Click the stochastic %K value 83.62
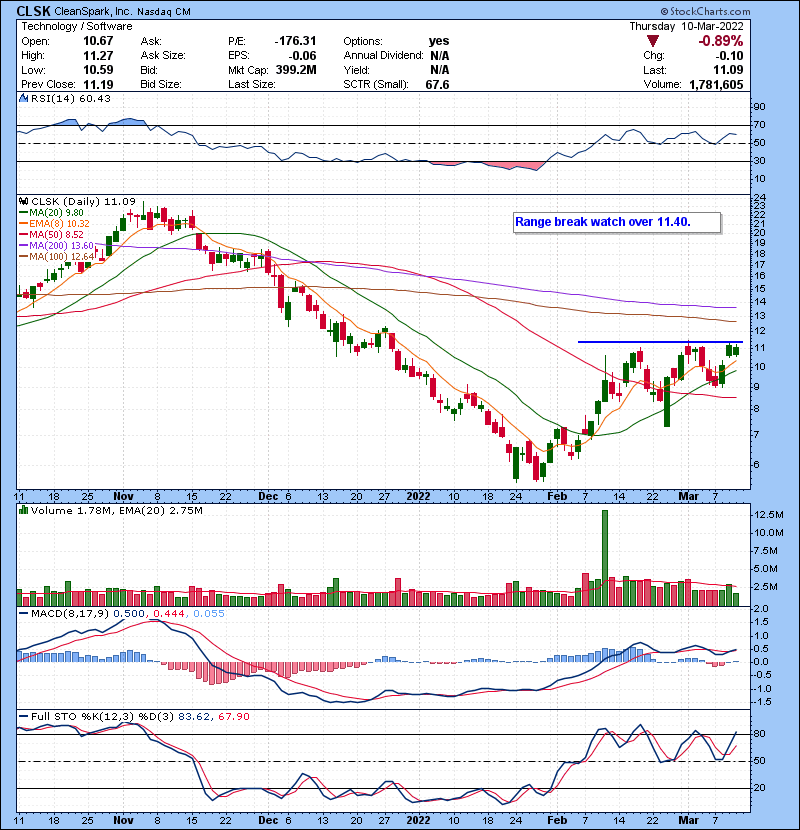The width and height of the screenshot is (800, 830). 194,717
